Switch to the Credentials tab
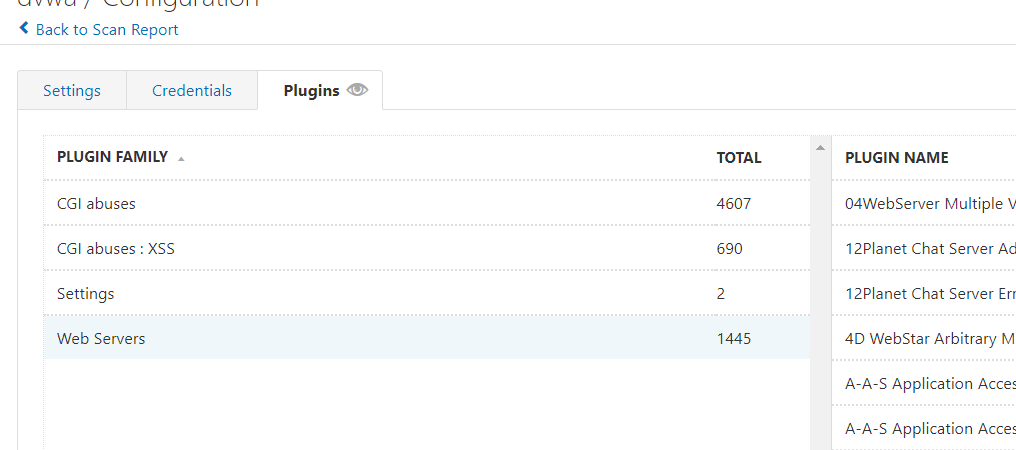Screen dimensions: 1016x450 pos(192,90)
